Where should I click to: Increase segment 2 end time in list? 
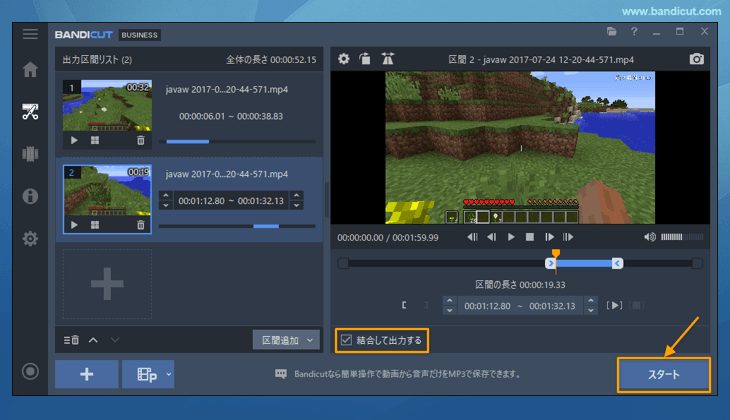297,195
